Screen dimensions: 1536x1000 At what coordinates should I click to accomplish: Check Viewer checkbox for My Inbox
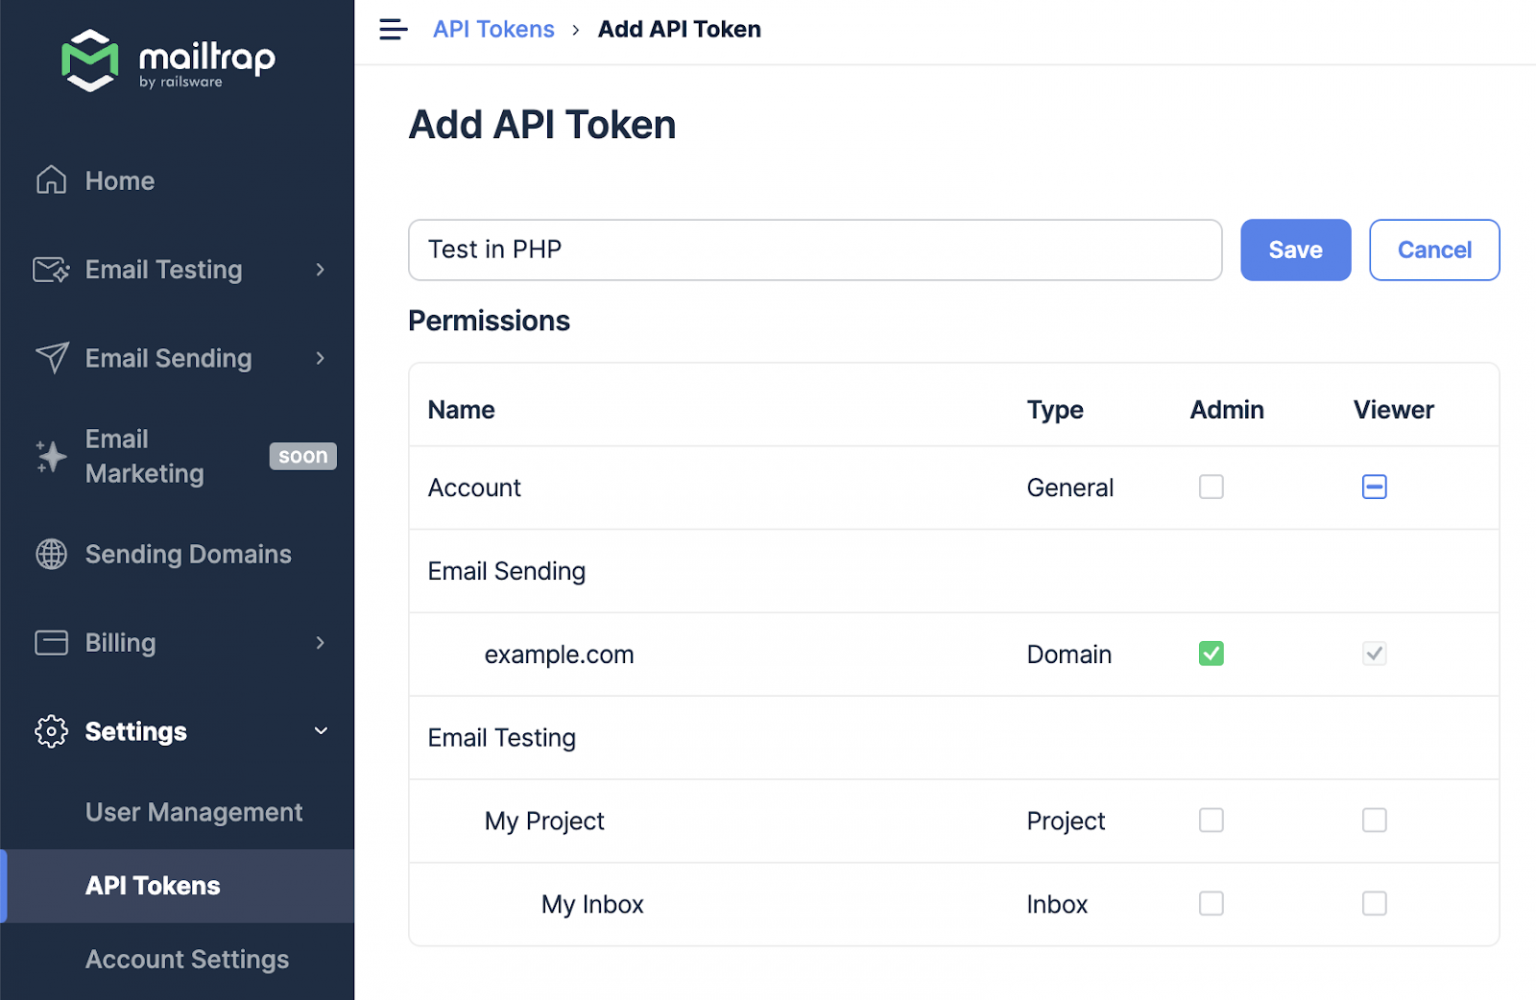[x=1374, y=904]
